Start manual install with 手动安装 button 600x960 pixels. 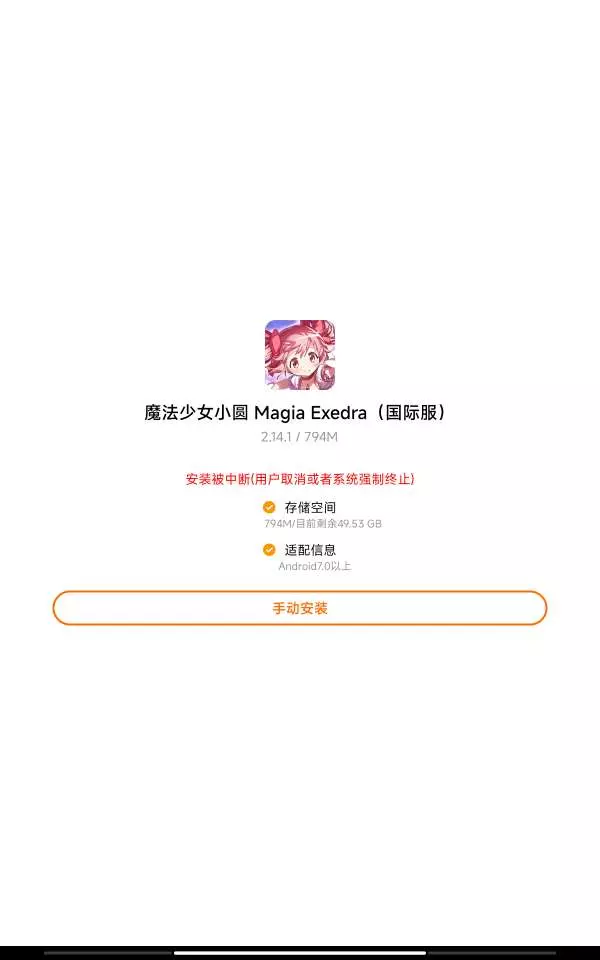coord(299,608)
